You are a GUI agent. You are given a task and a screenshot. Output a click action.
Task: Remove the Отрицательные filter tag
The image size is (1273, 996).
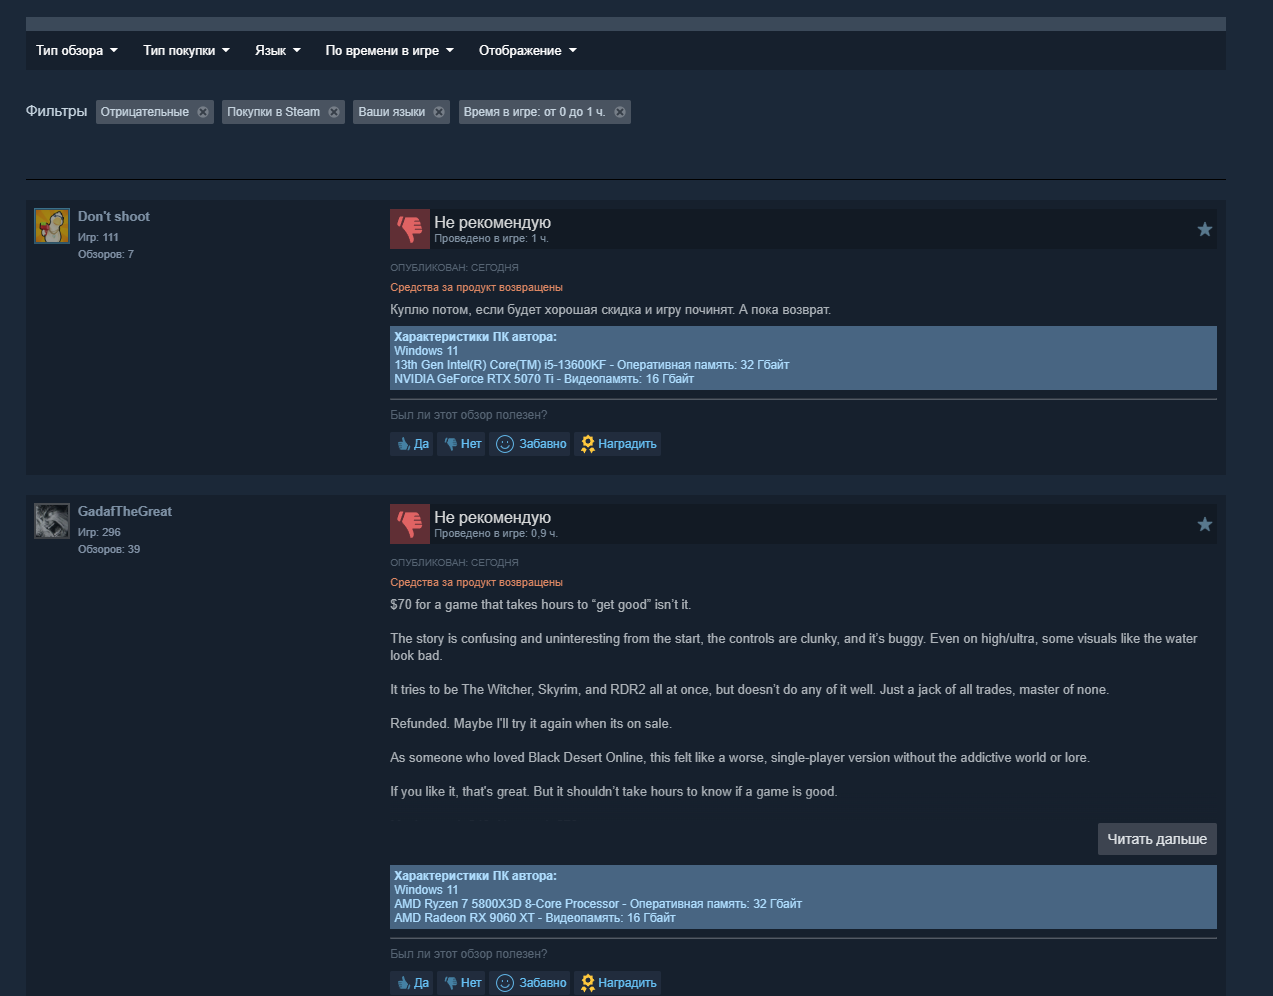pyautogui.click(x=203, y=112)
